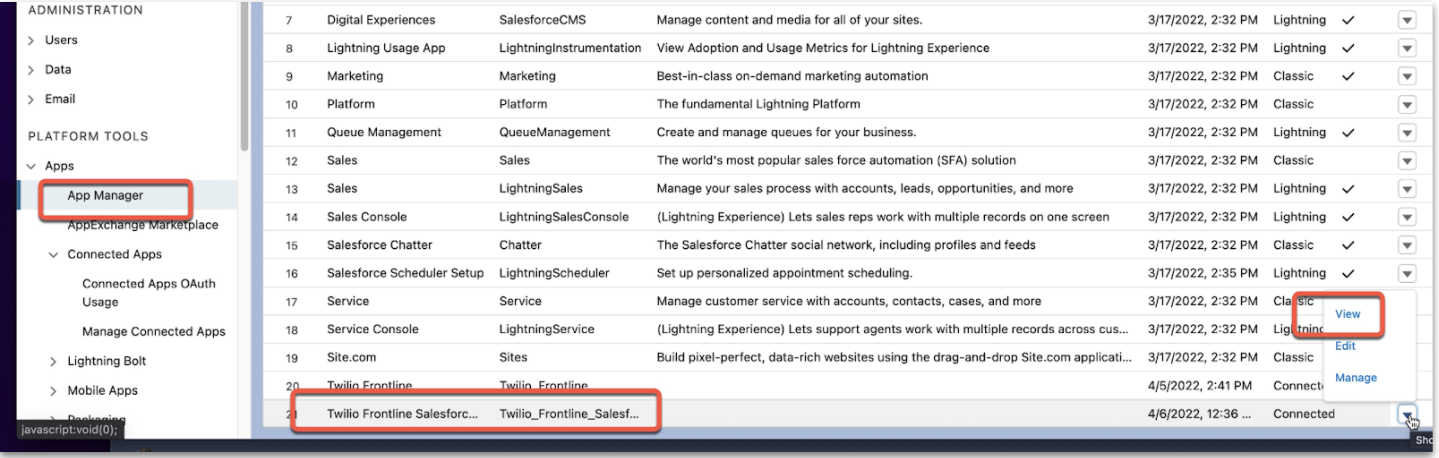
Task: Open row actions dropdown for Lightning Usage App
Action: pyautogui.click(x=1407, y=48)
